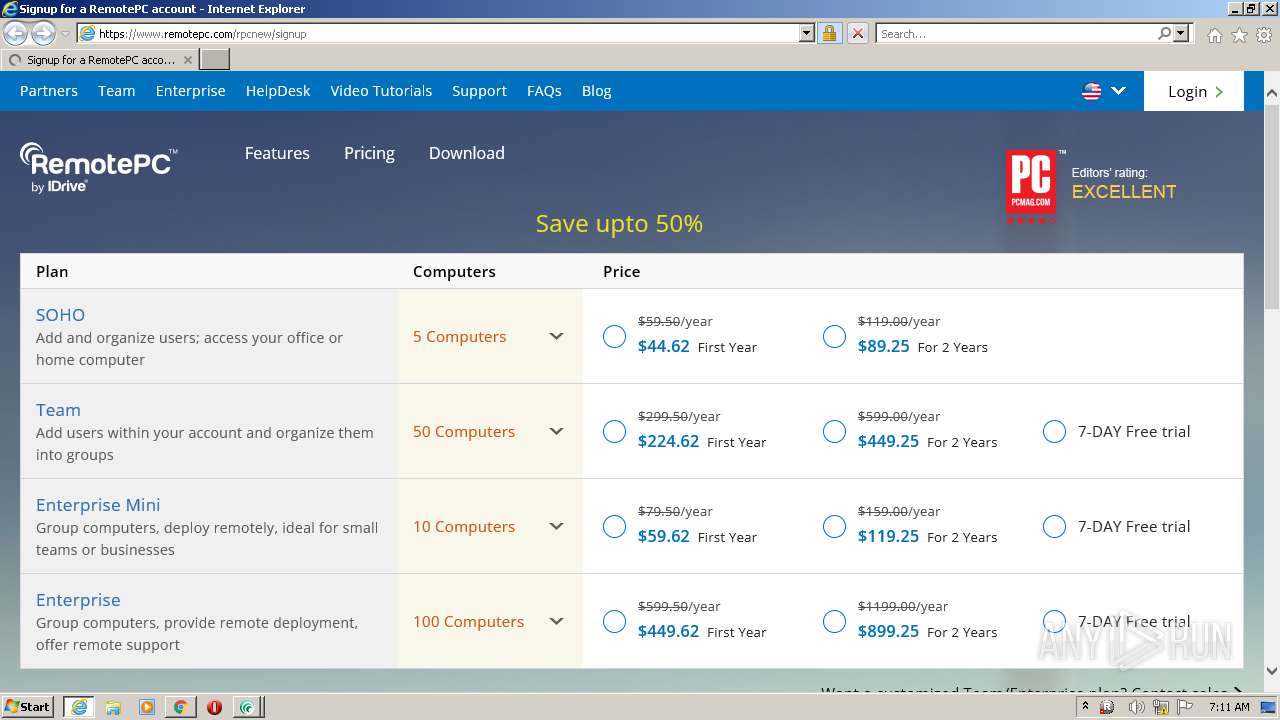Select Team $224.62 First Year option
This screenshot has height=720, width=1280.
pyautogui.click(x=614, y=432)
